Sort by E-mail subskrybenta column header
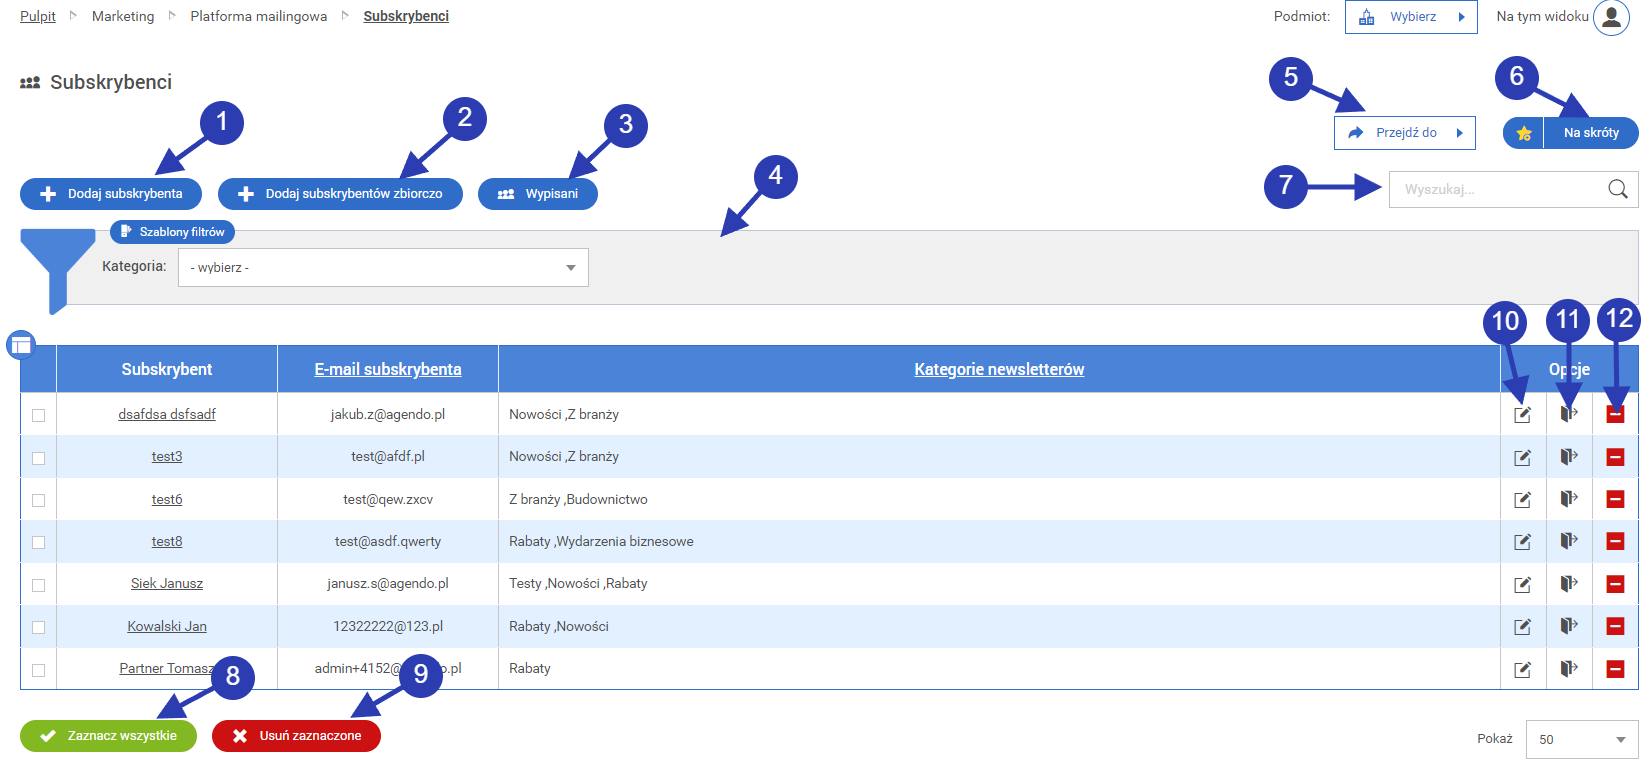Image resolution: width=1646 pixels, height=768 pixels. [388, 370]
